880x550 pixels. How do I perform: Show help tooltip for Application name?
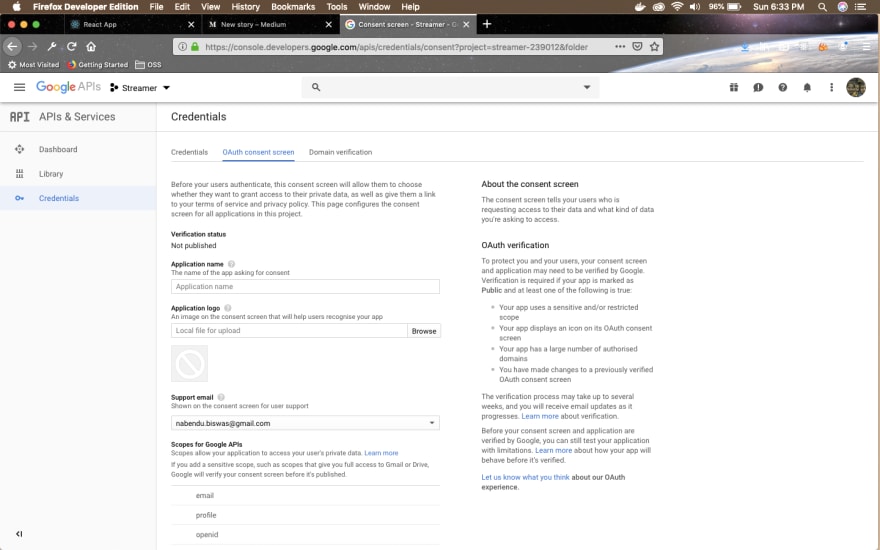pyautogui.click(x=231, y=264)
